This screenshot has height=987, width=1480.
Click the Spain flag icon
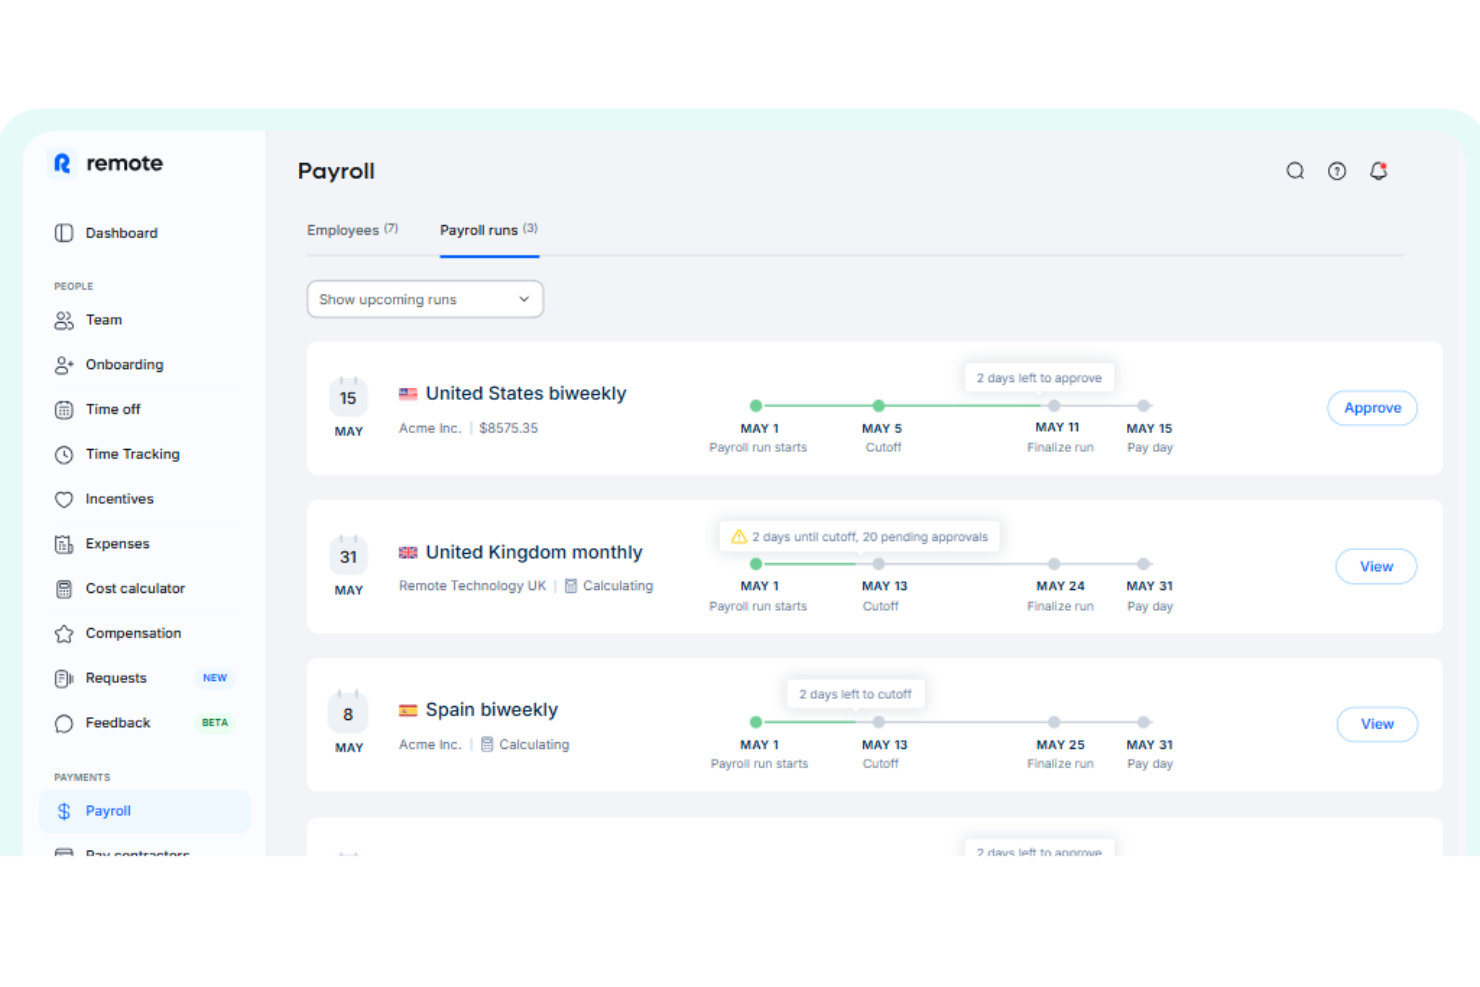pyautogui.click(x=408, y=710)
